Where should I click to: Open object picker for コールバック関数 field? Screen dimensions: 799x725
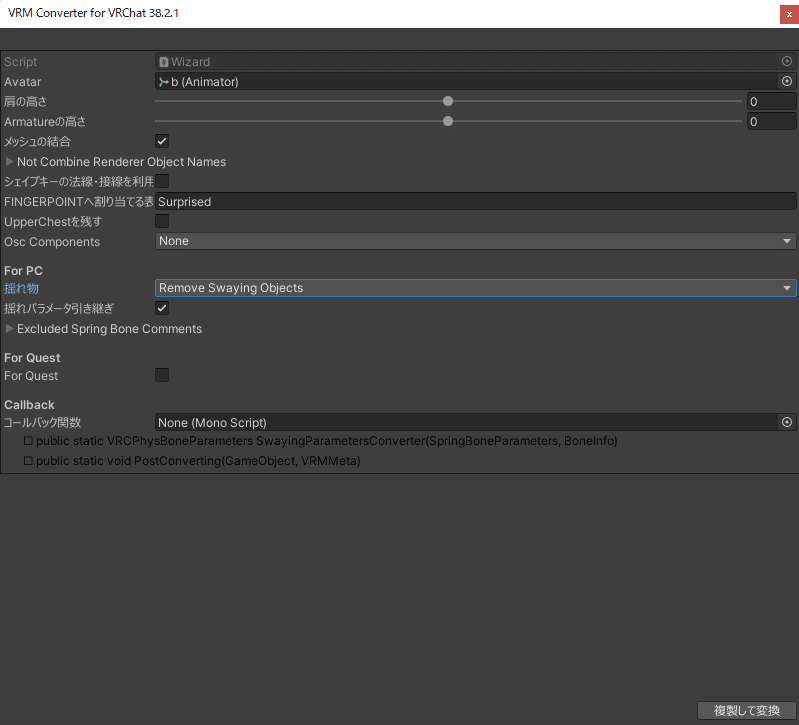(787, 422)
